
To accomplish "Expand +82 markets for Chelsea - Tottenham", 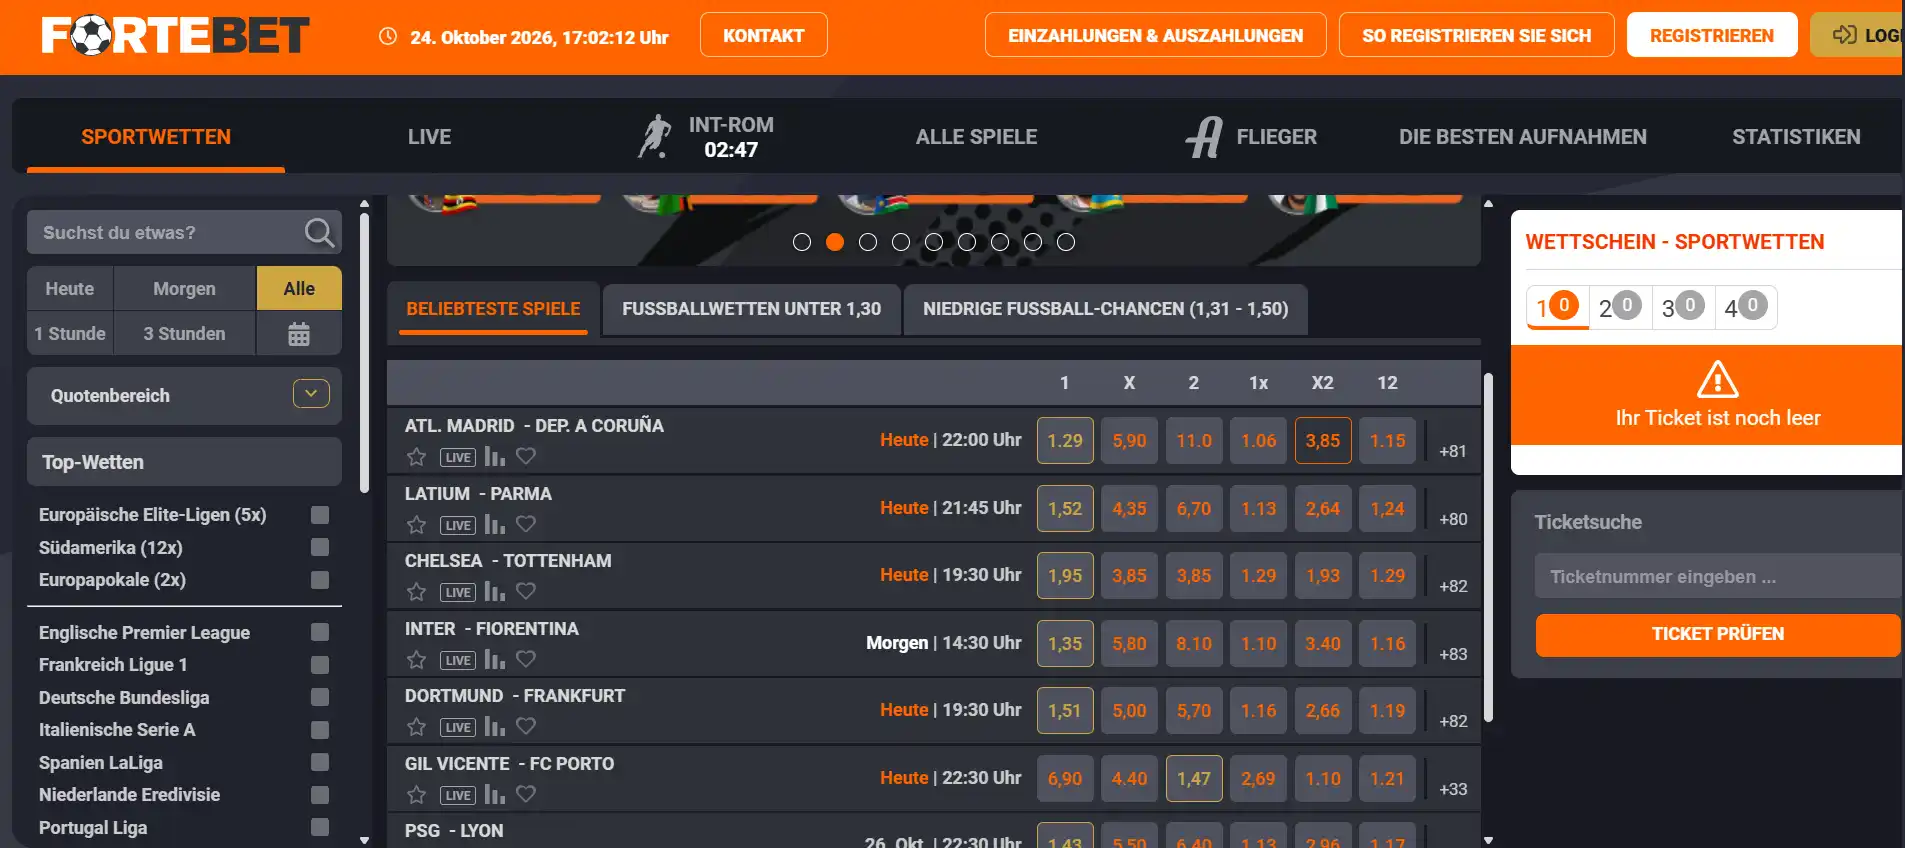I will point(1453,586).
